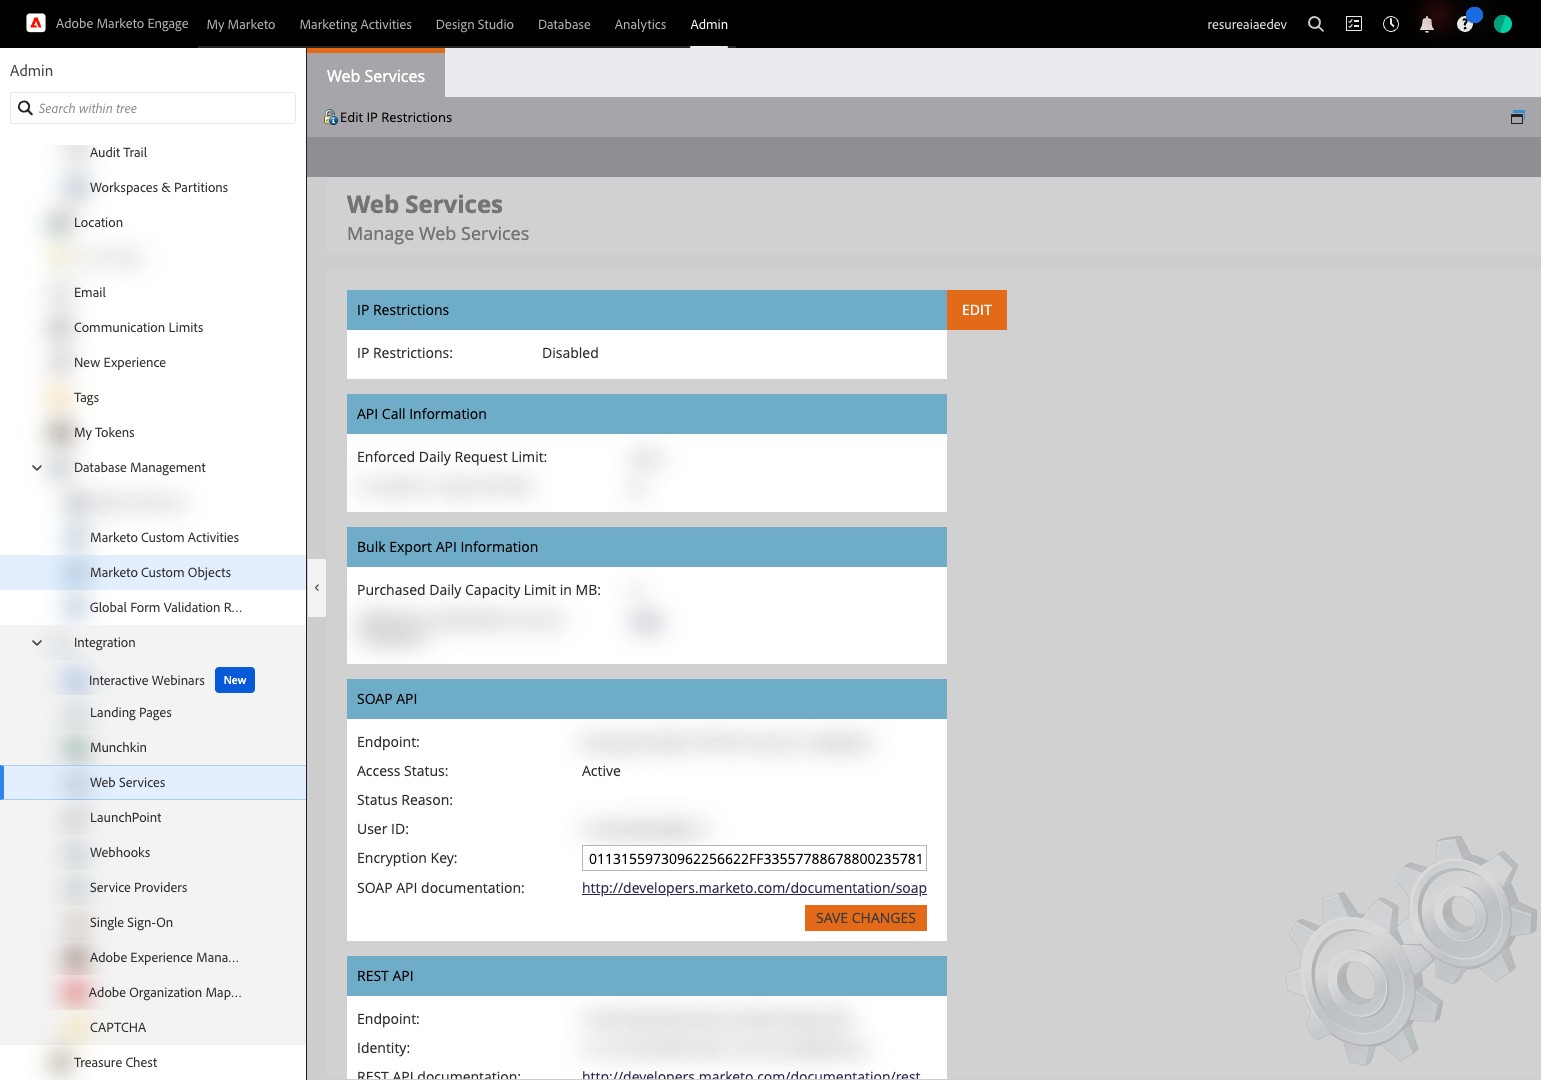Open the Analytics menu
This screenshot has width=1541, height=1080.
click(x=641, y=24)
